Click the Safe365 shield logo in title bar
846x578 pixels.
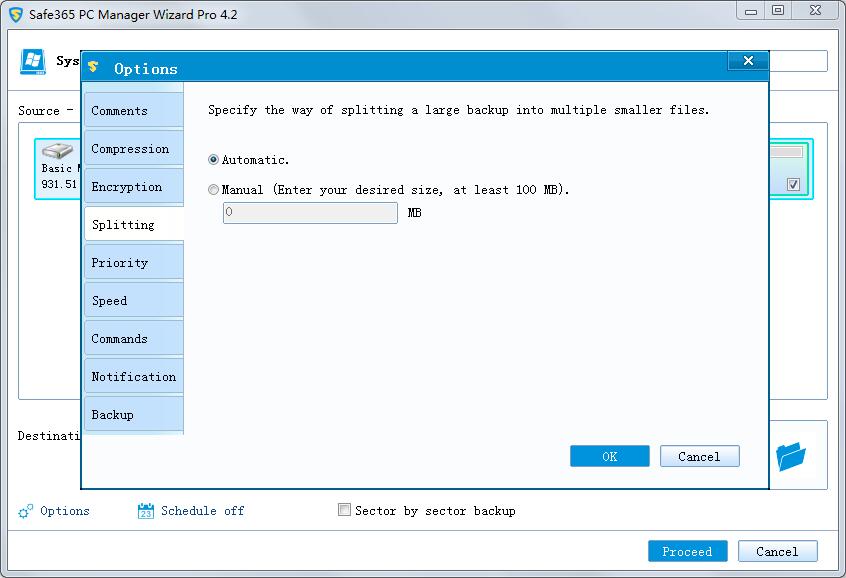click(16, 14)
